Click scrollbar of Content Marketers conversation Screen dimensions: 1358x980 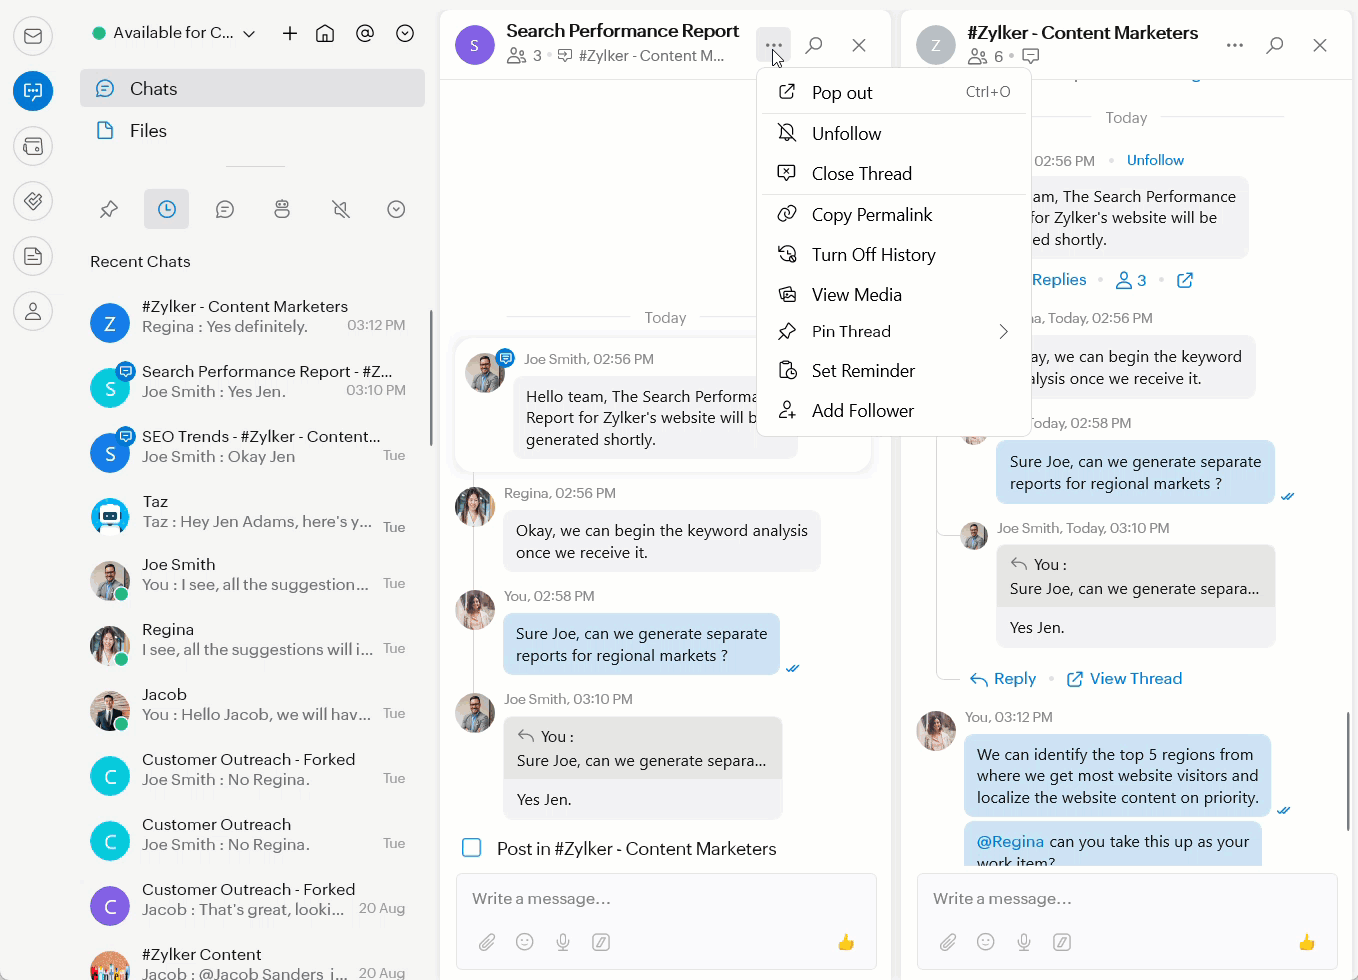coord(1348,771)
